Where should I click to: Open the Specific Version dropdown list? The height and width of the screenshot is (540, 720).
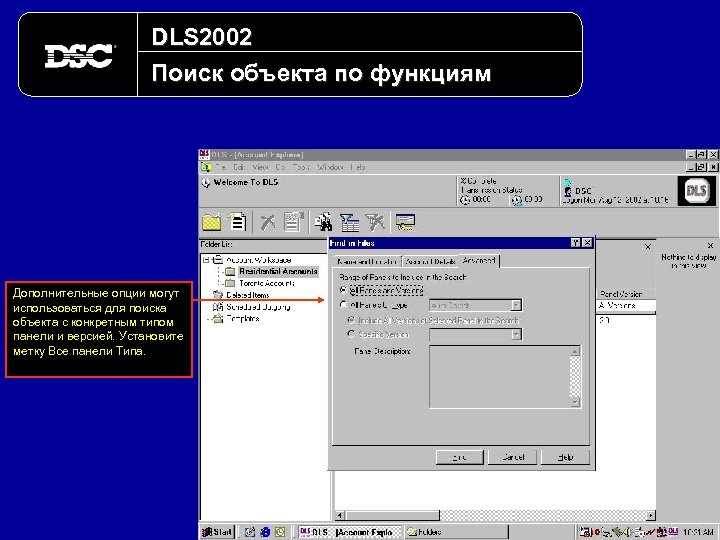coord(516,334)
